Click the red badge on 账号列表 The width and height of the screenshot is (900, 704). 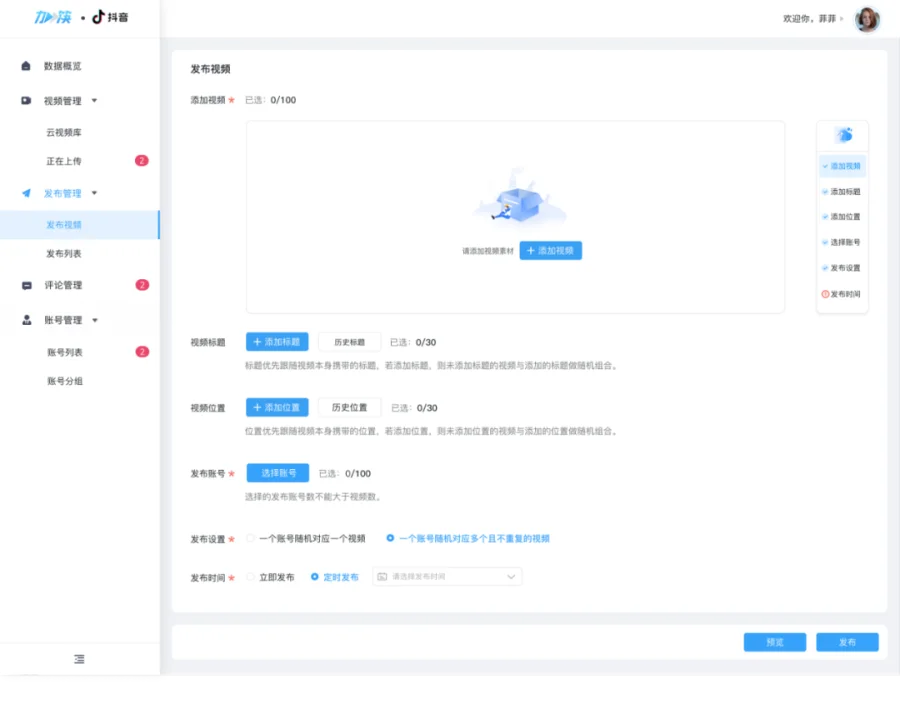click(x=142, y=352)
